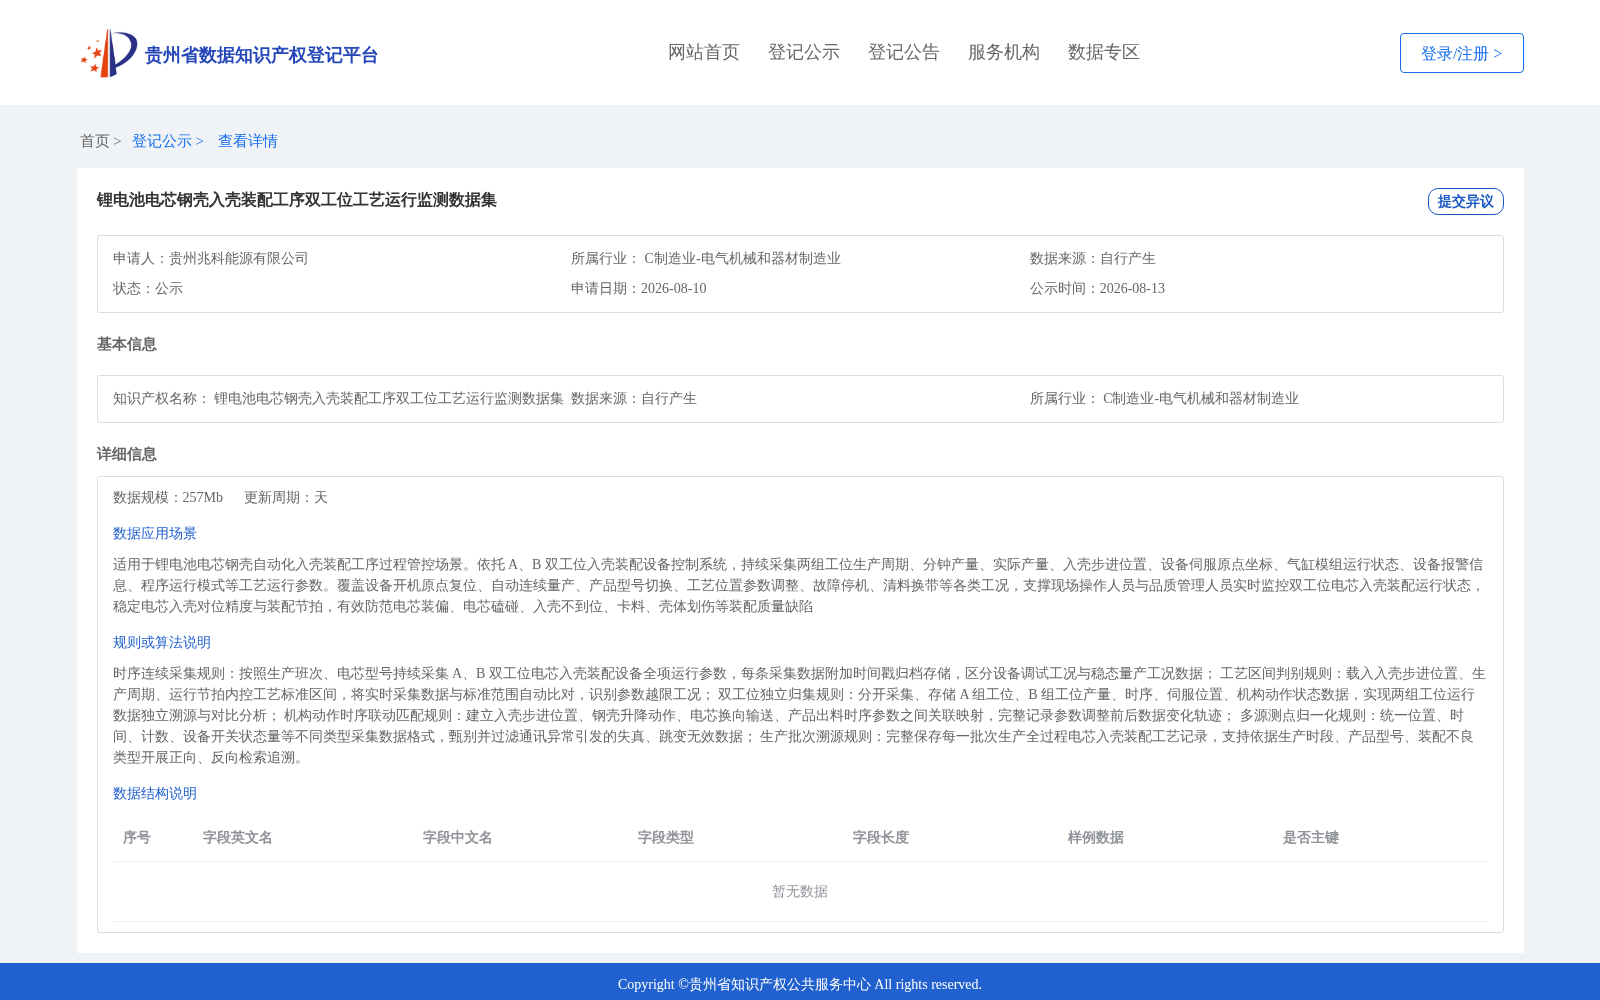The width and height of the screenshot is (1600, 1000).
Task: Click 数据规模:257Mb text
Action: 168,497
